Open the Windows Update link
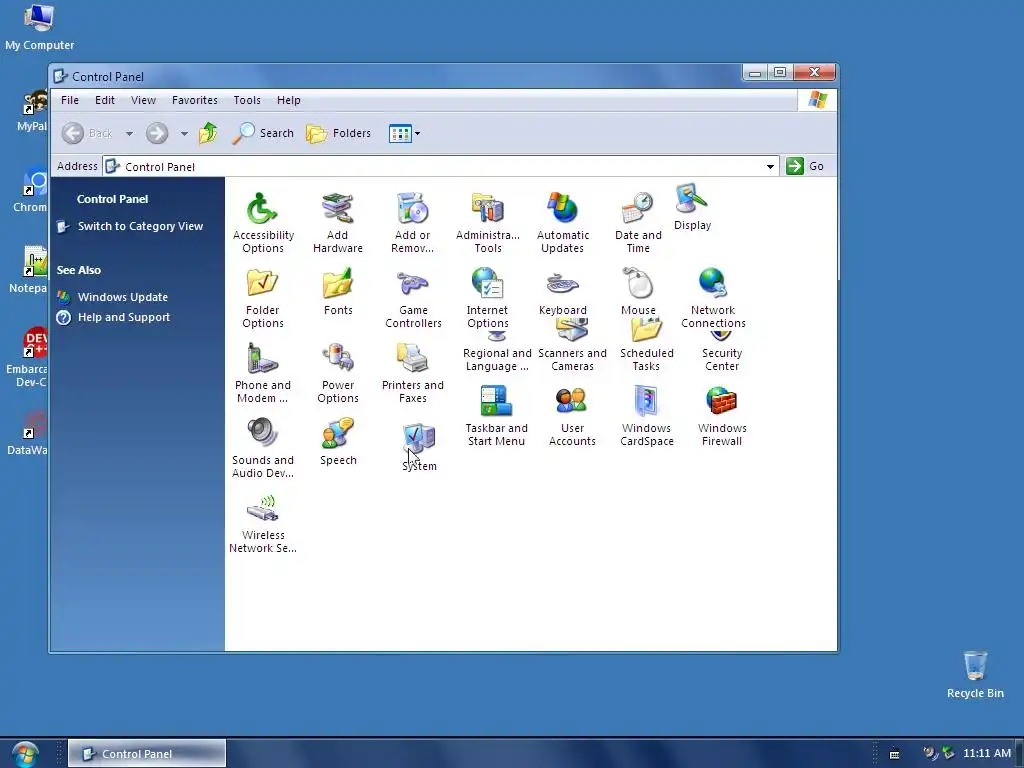This screenshot has width=1024, height=768. (123, 297)
